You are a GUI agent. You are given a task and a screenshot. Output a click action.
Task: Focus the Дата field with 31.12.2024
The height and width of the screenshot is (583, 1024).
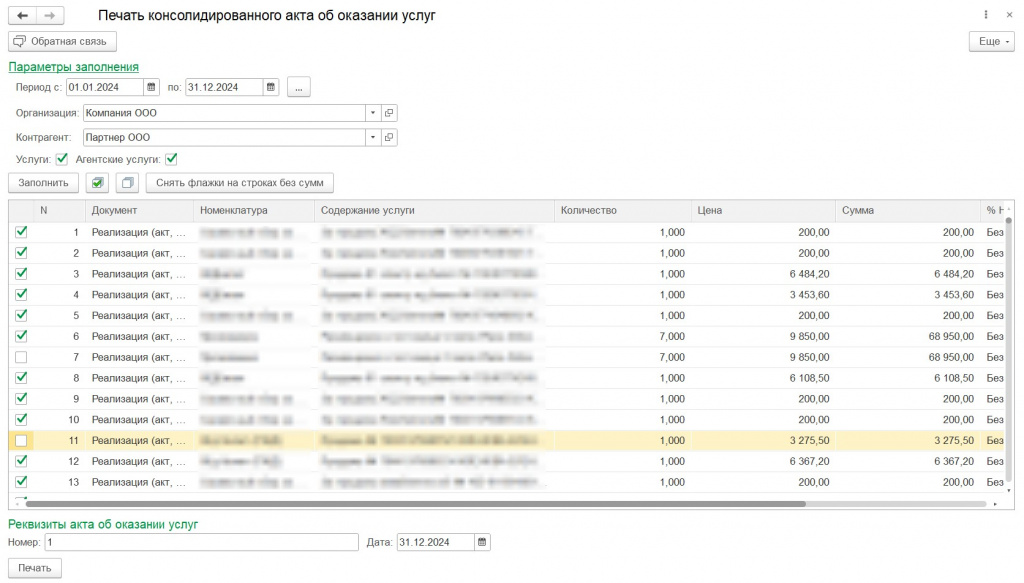[435, 542]
